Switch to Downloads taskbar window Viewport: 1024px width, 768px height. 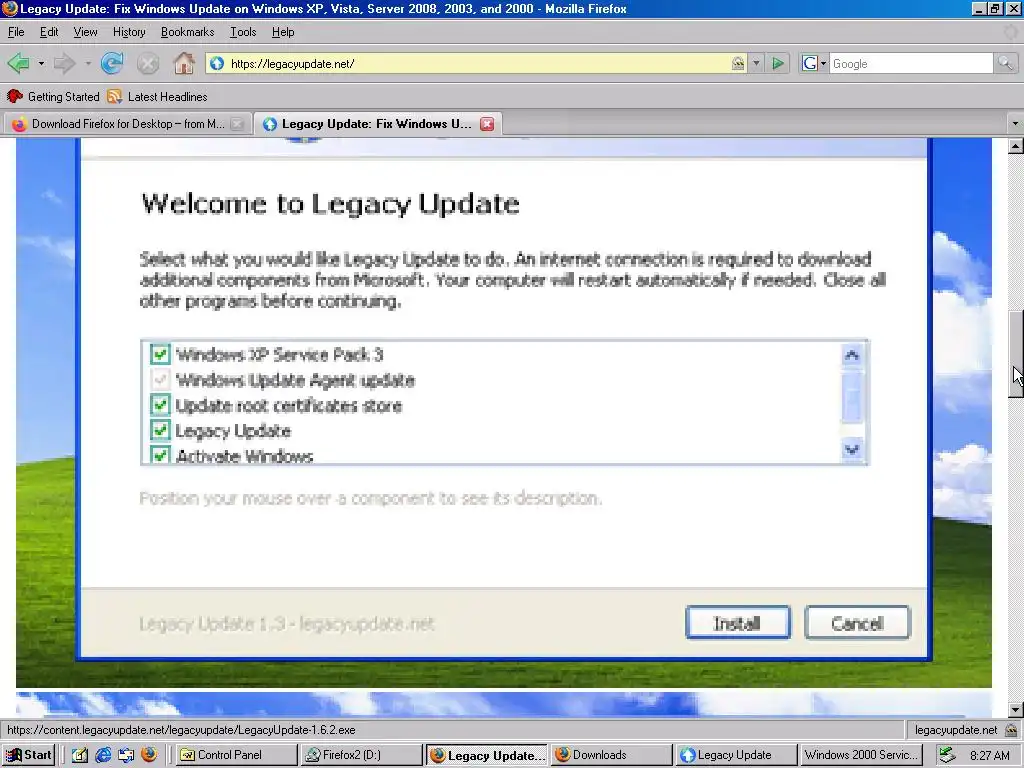pos(611,755)
